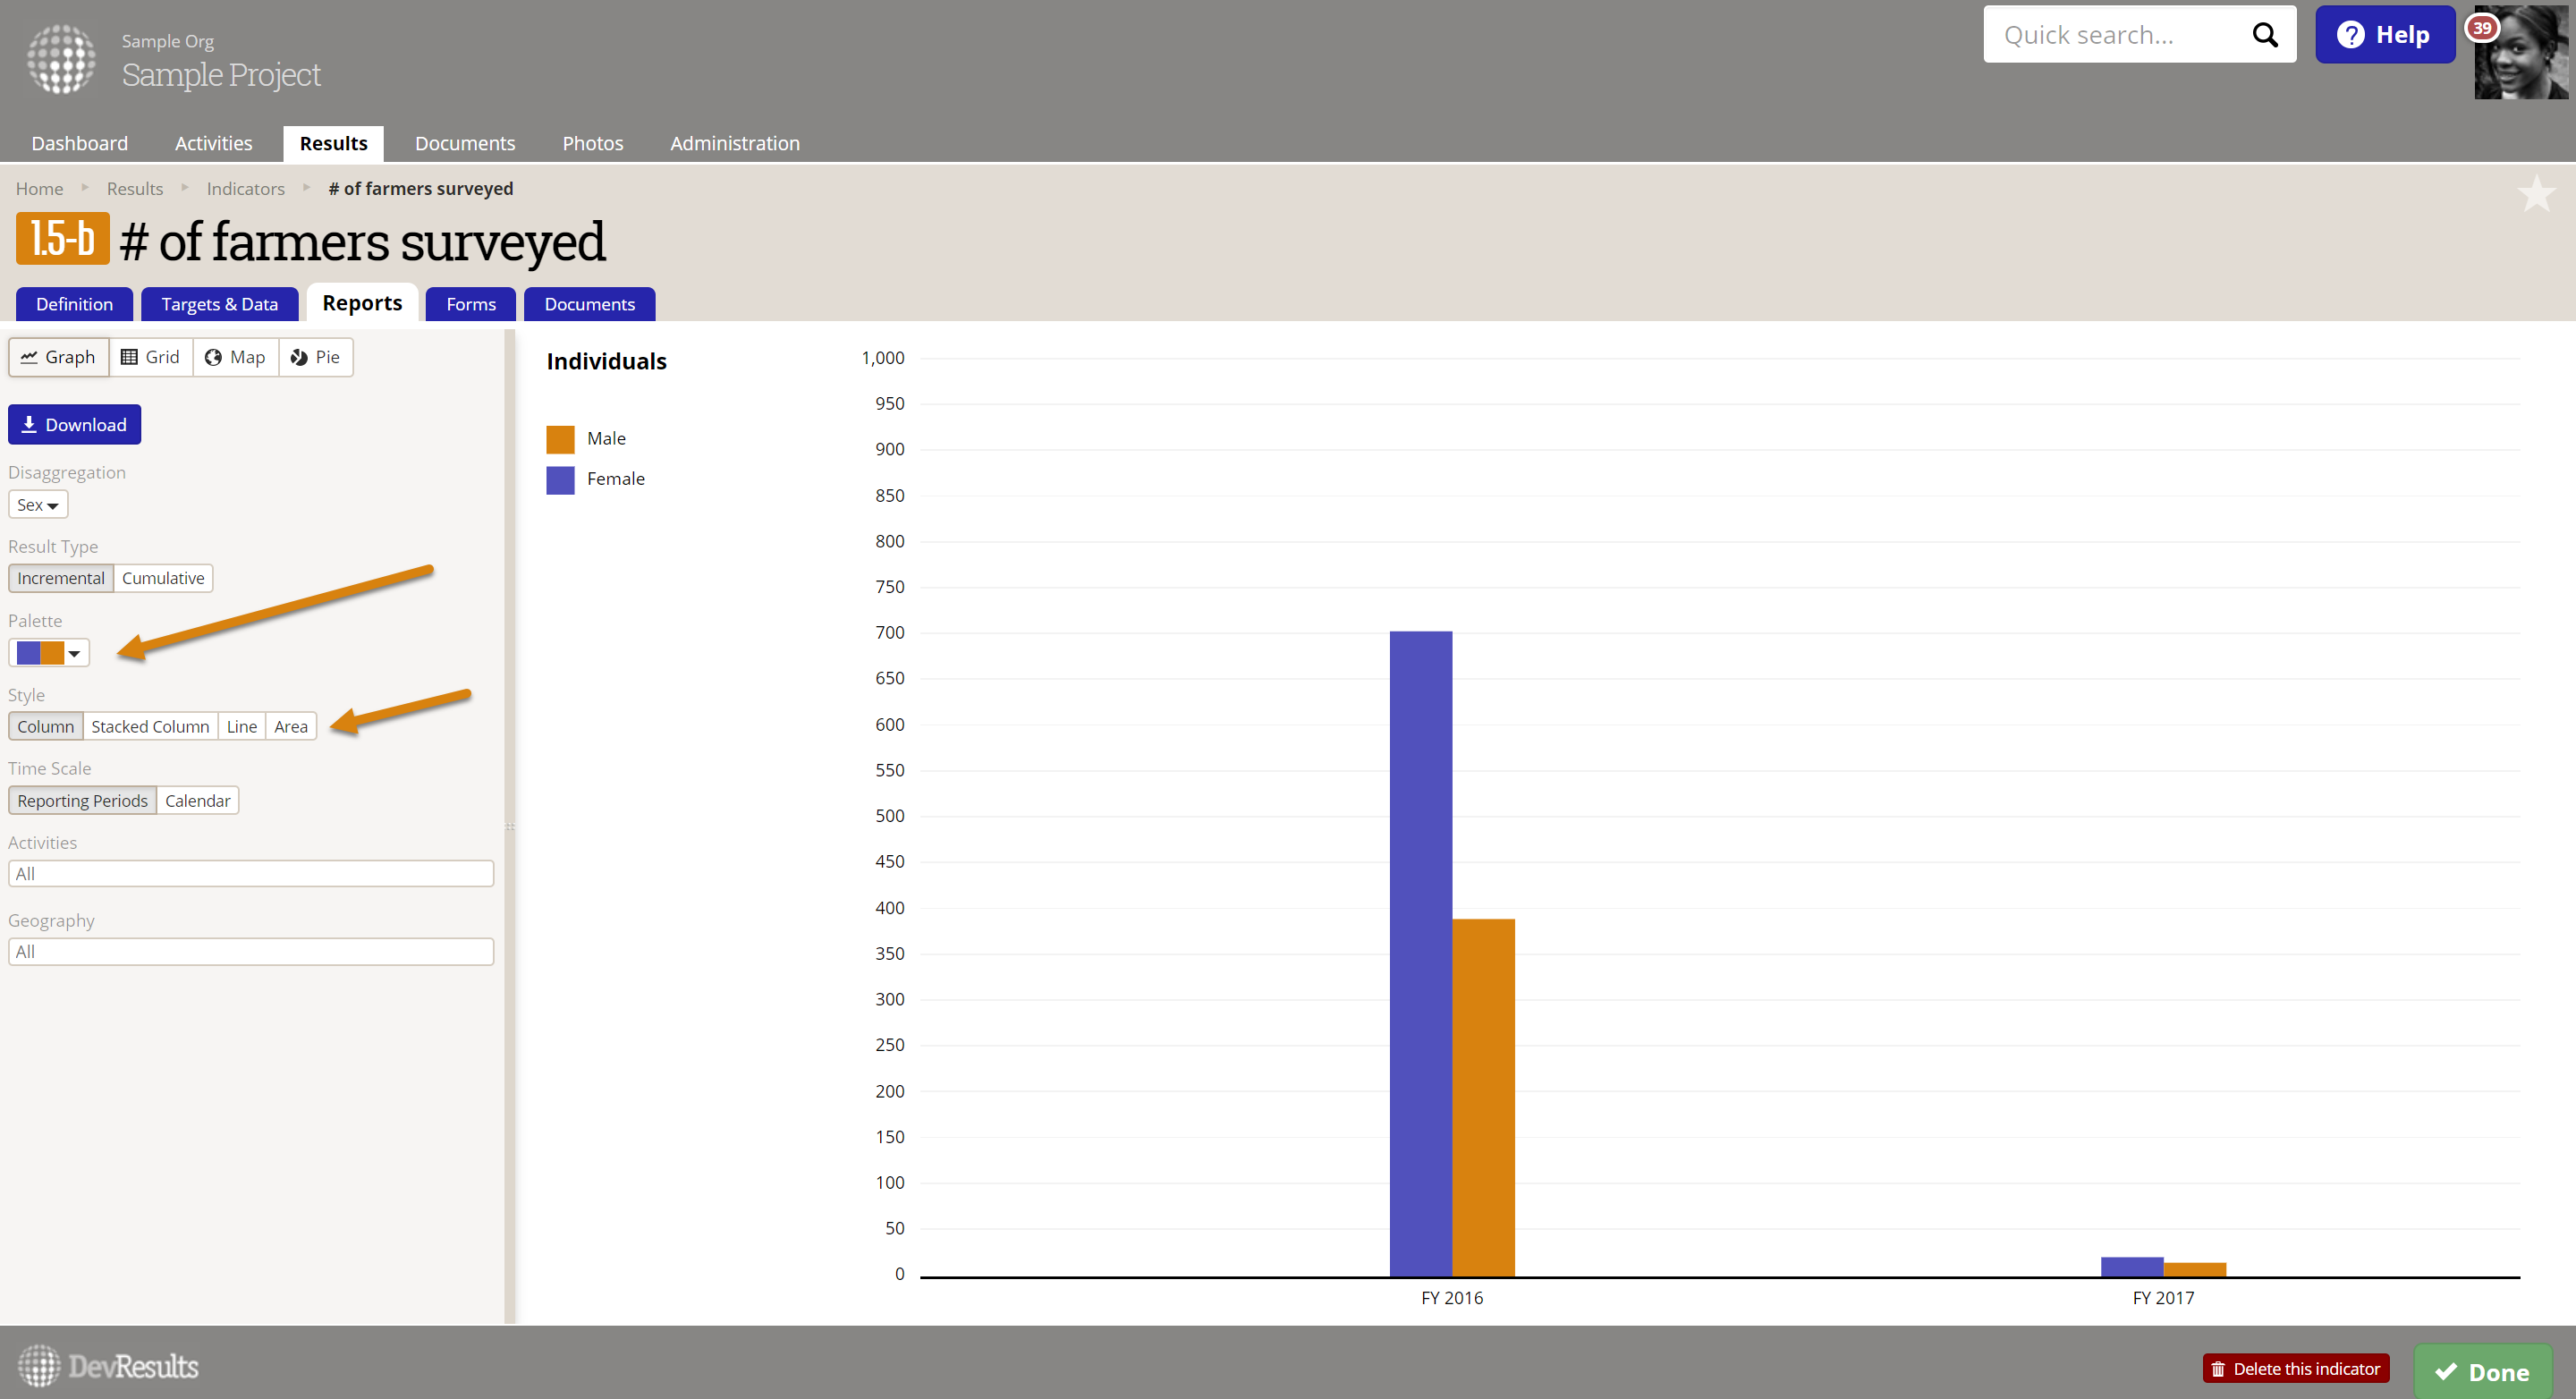Click the DevResults footer logo
The width and height of the screenshot is (2576, 1399).
coord(108,1366)
